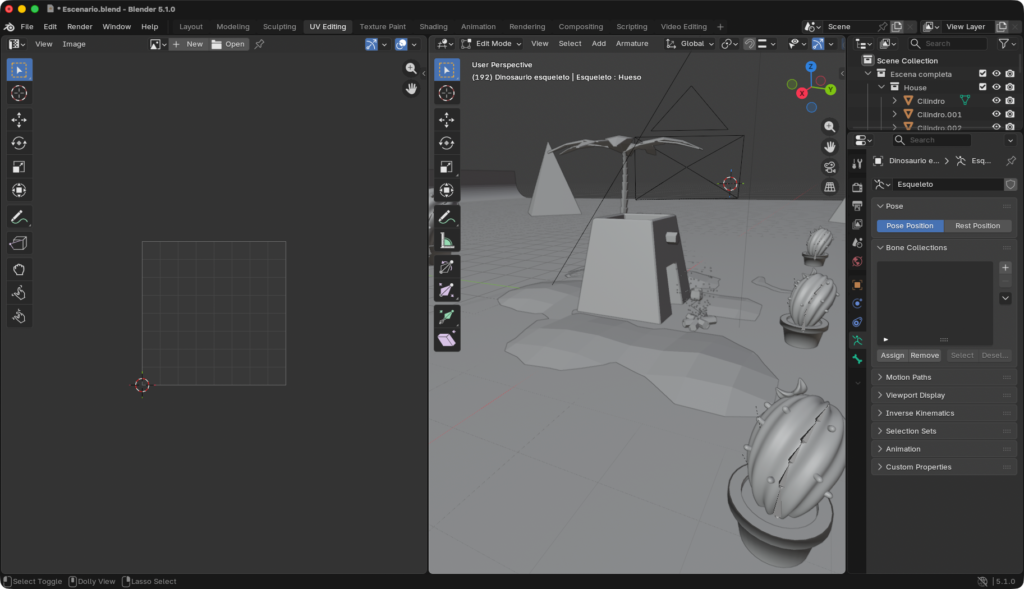Screen dimensions: 1024x589
Task: Select the Annotate tool in UV editor
Action: point(19,217)
